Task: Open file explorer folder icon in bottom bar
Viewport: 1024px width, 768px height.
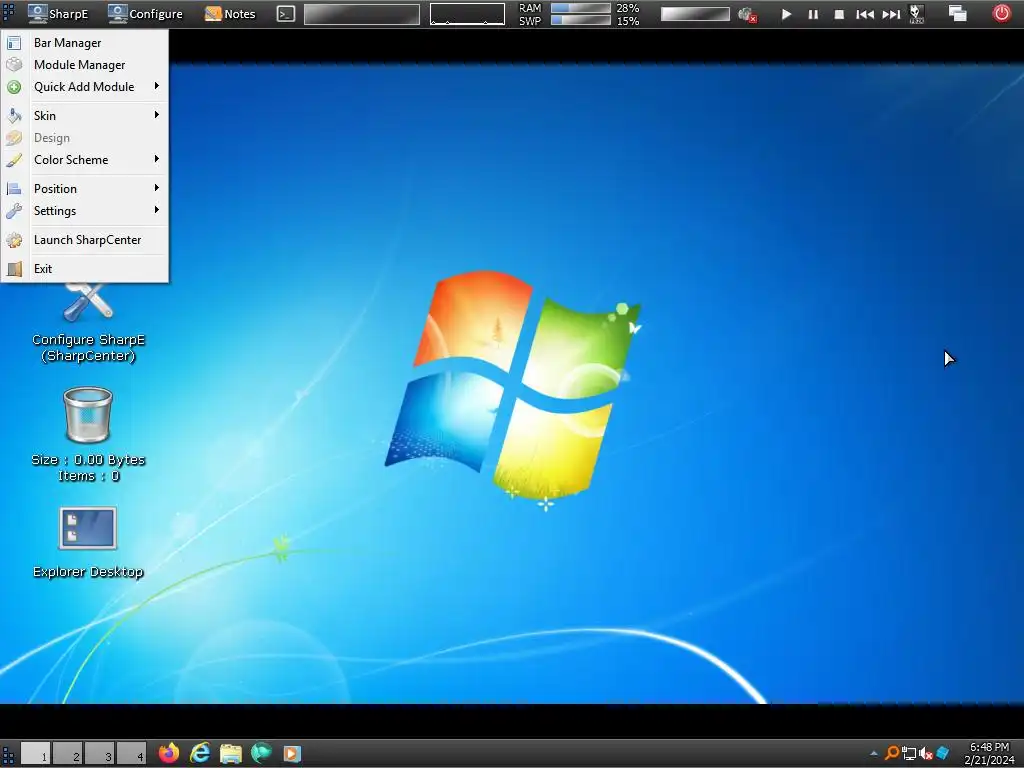Action: pyautogui.click(x=231, y=753)
